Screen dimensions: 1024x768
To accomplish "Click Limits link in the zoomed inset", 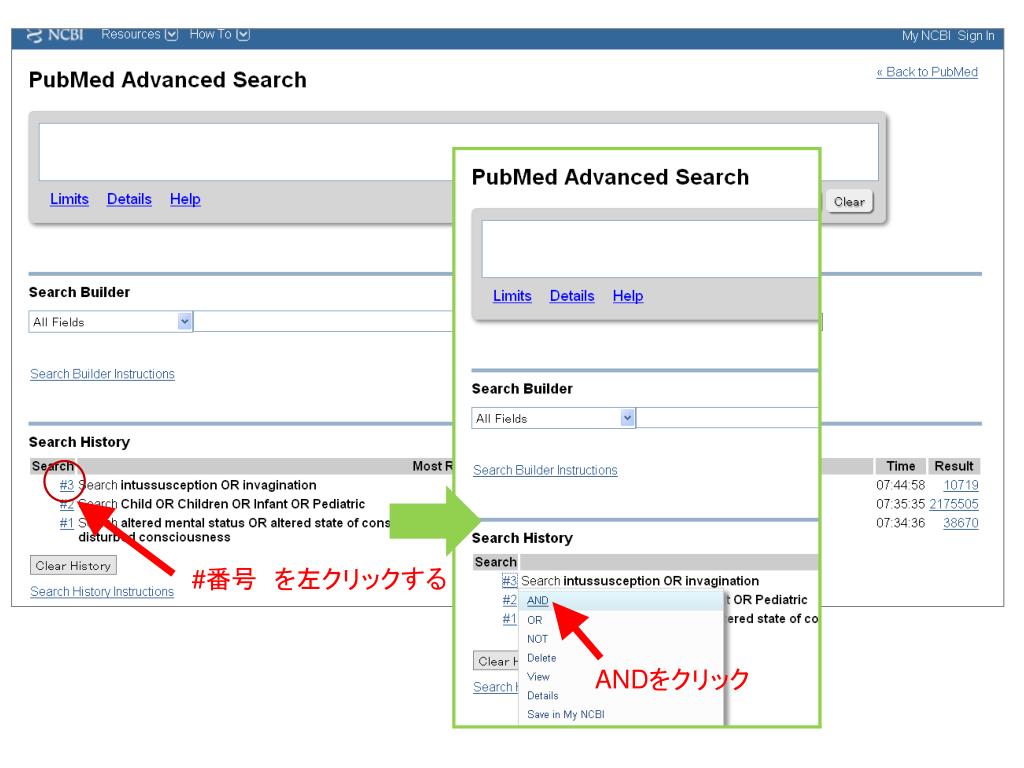I will [512, 296].
